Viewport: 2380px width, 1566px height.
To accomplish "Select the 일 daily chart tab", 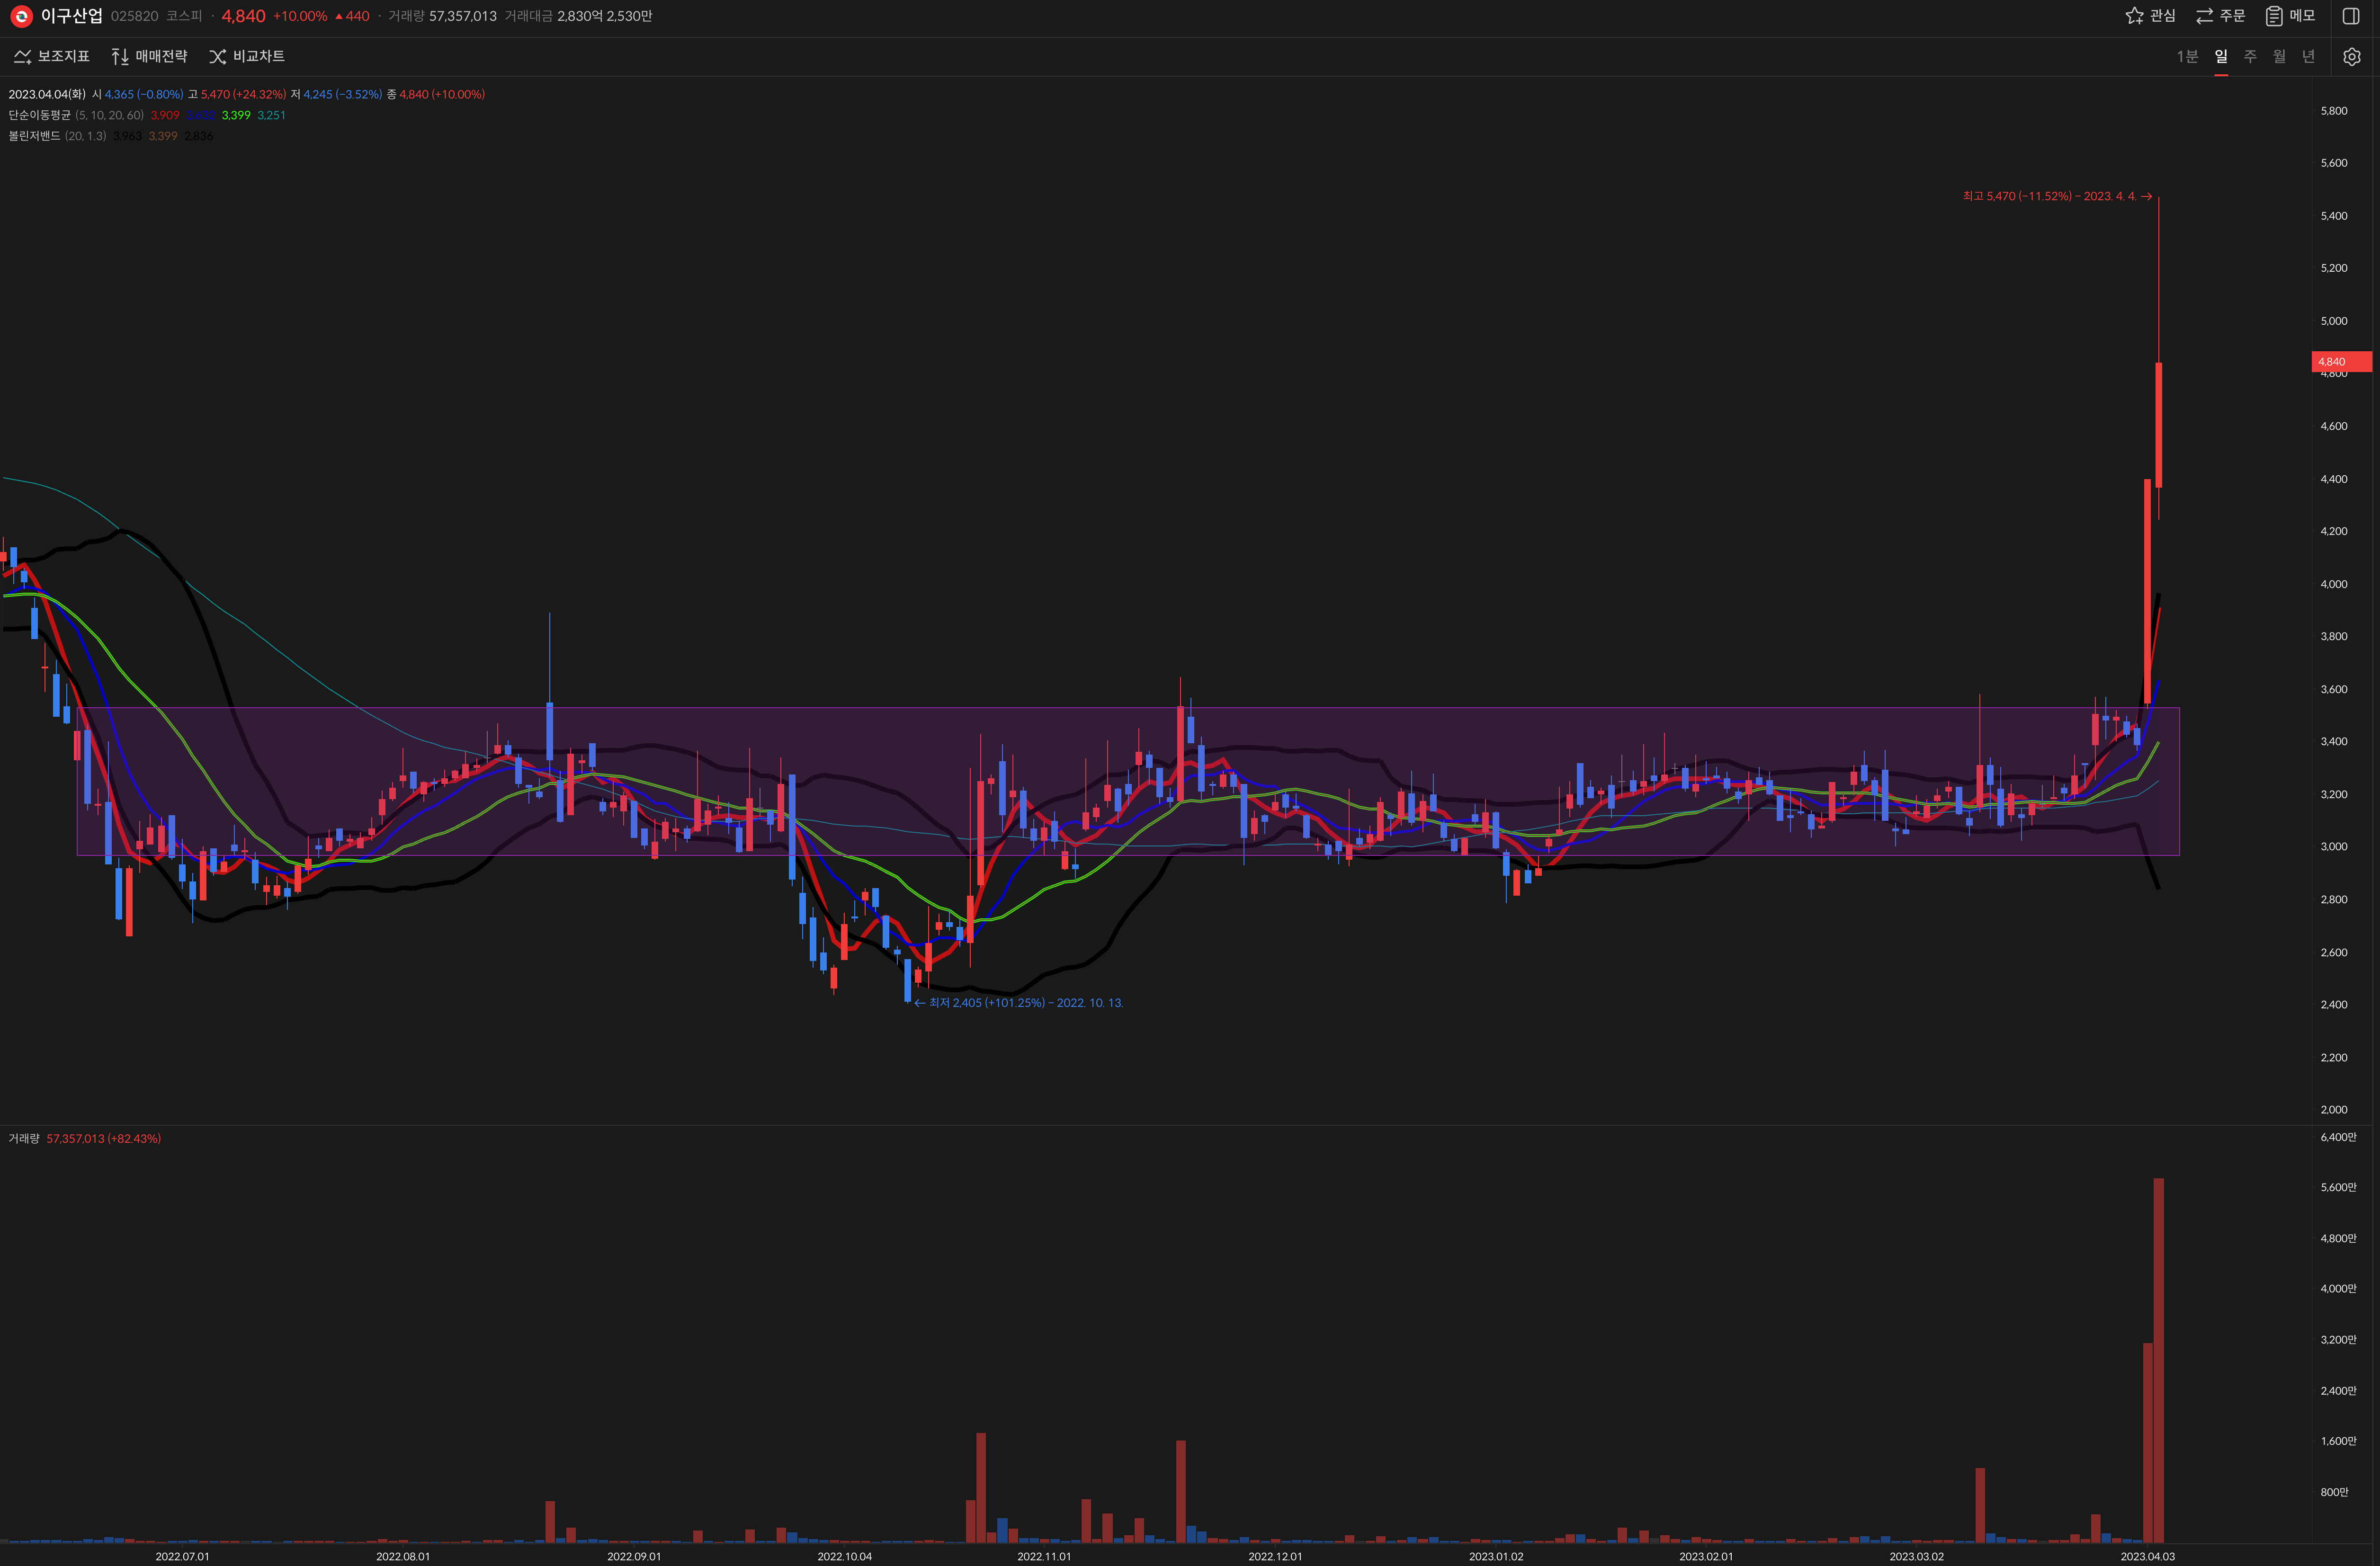I will 2221,57.
